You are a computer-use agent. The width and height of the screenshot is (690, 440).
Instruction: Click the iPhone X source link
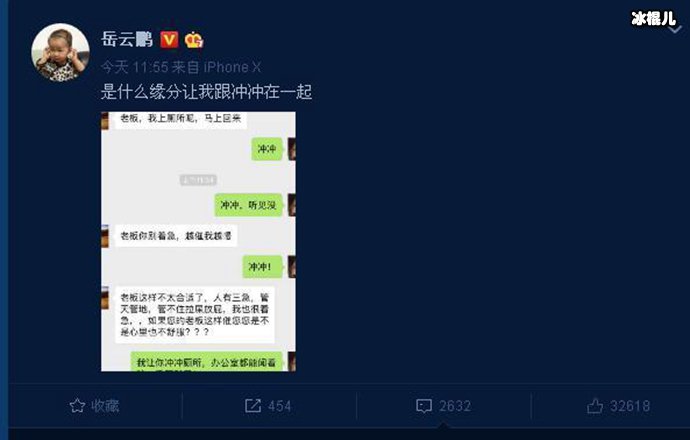point(232,67)
